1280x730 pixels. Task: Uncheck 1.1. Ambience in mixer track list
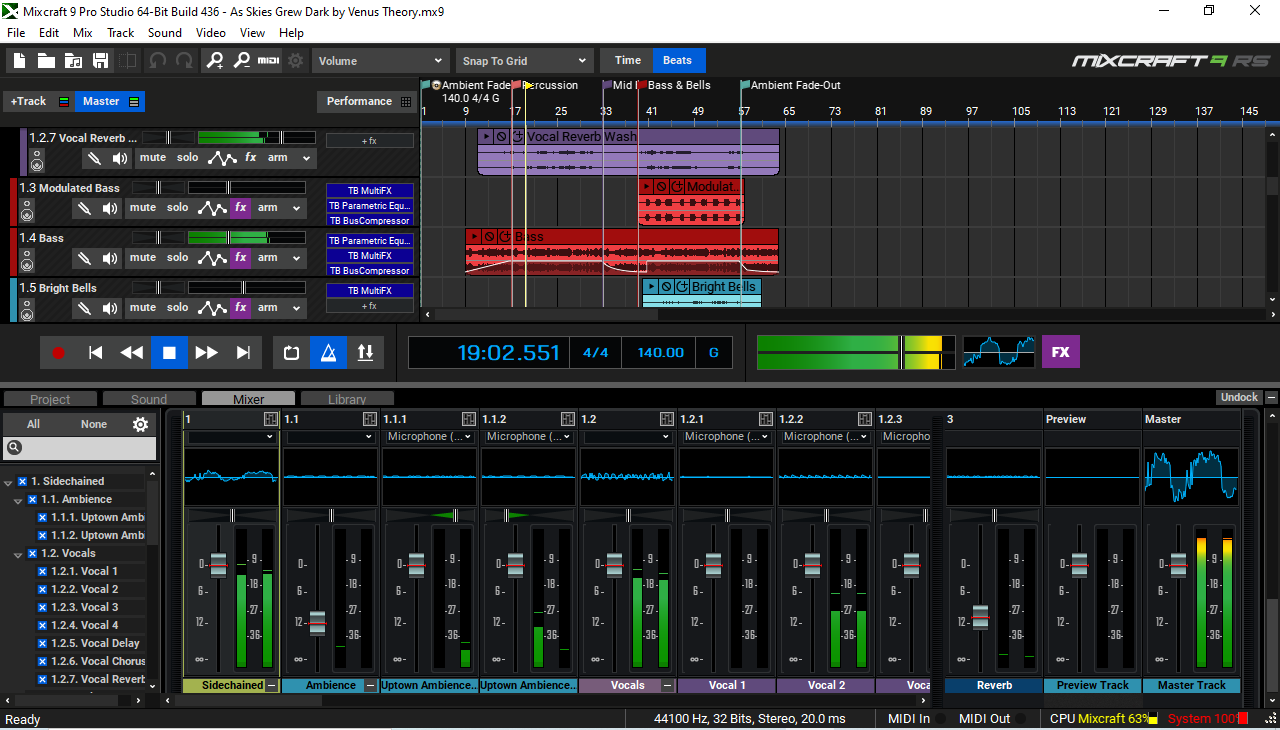click(32, 499)
